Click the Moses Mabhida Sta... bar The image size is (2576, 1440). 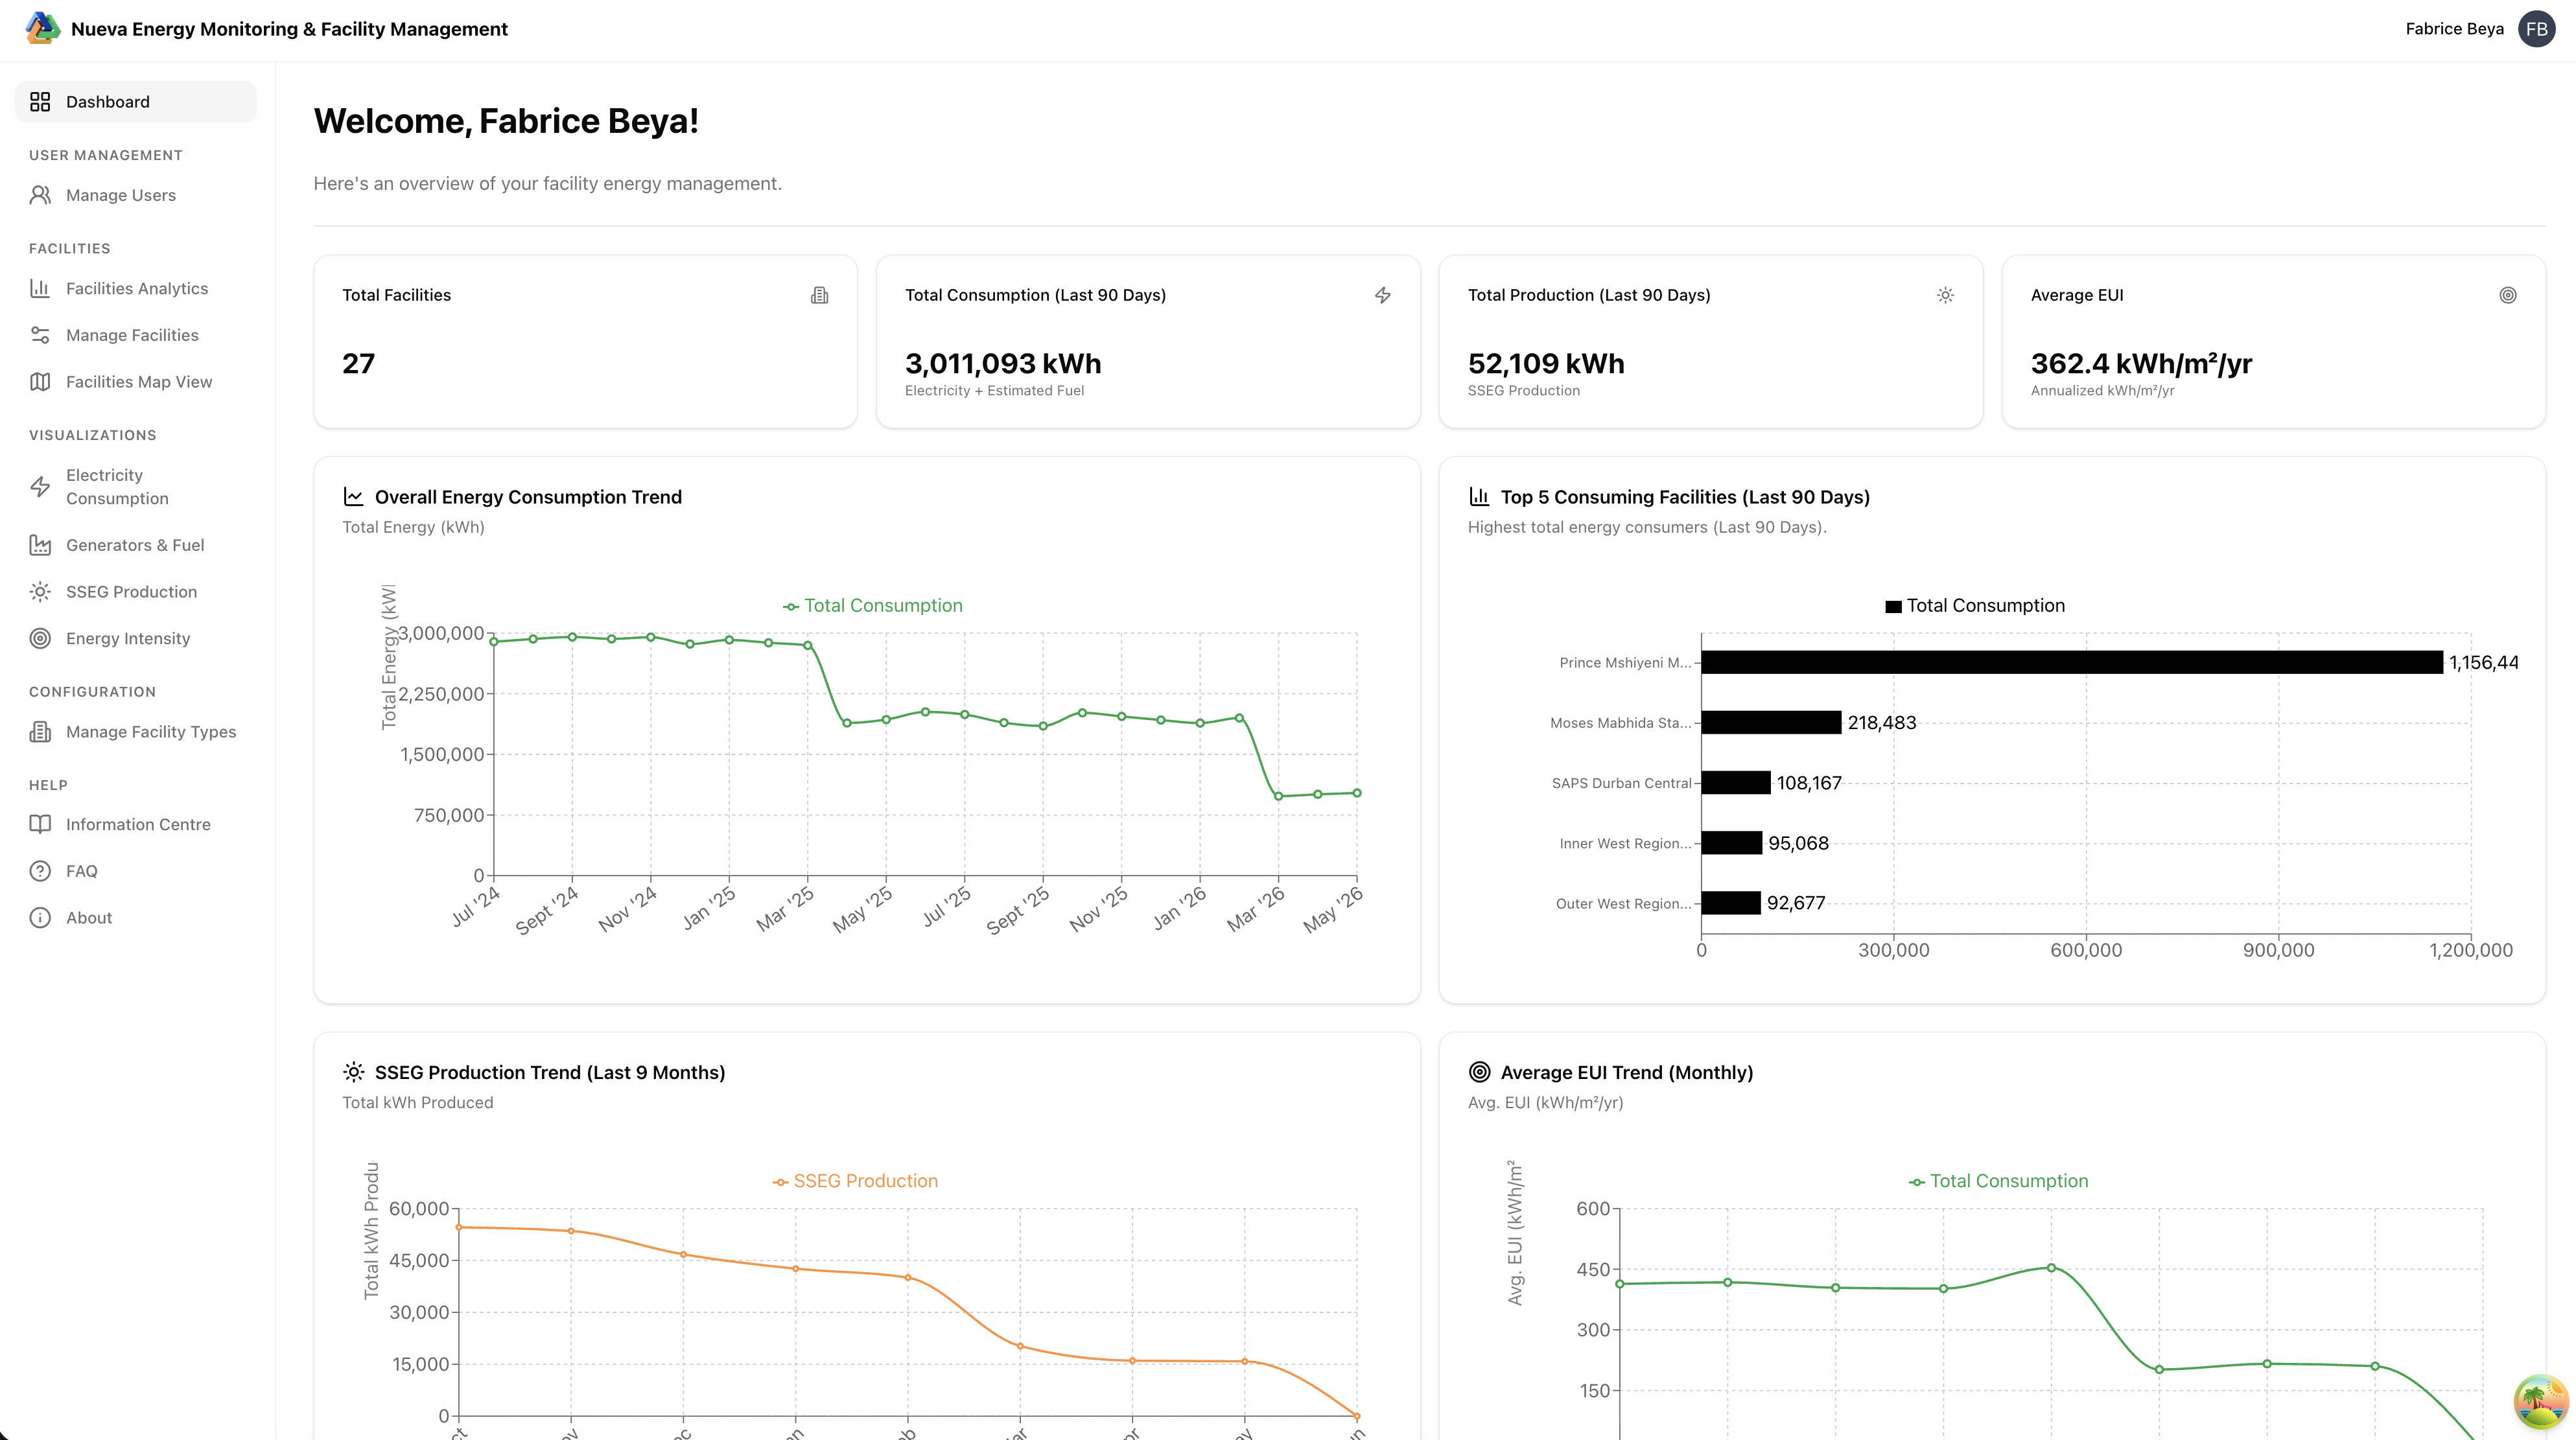[x=1771, y=722]
